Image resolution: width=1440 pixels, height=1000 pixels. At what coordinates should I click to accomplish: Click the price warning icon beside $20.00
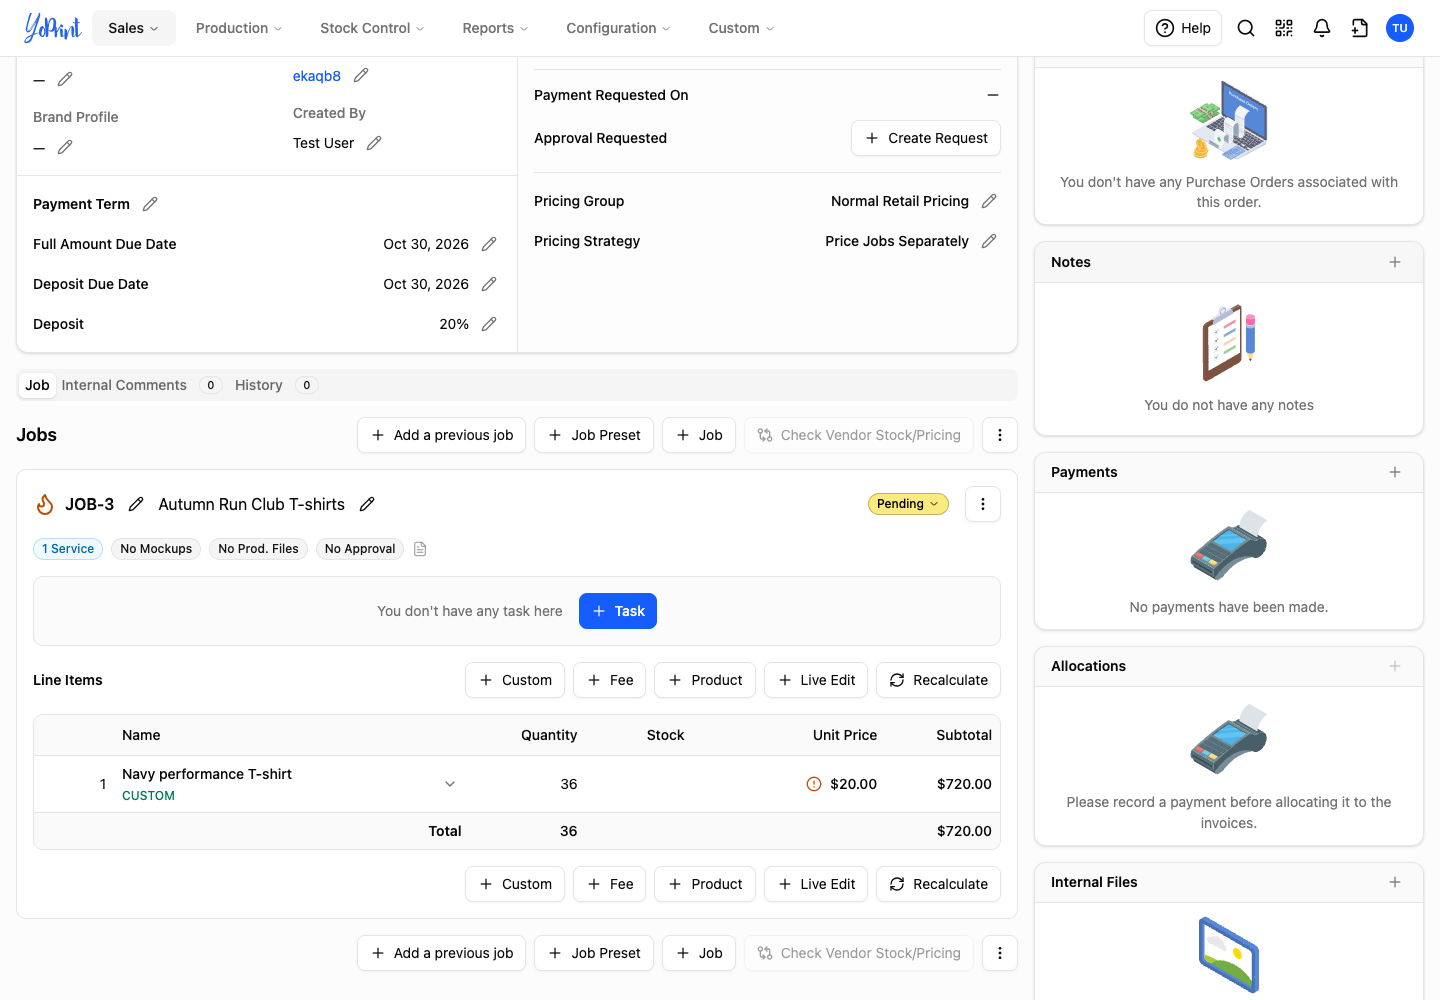click(x=814, y=784)
